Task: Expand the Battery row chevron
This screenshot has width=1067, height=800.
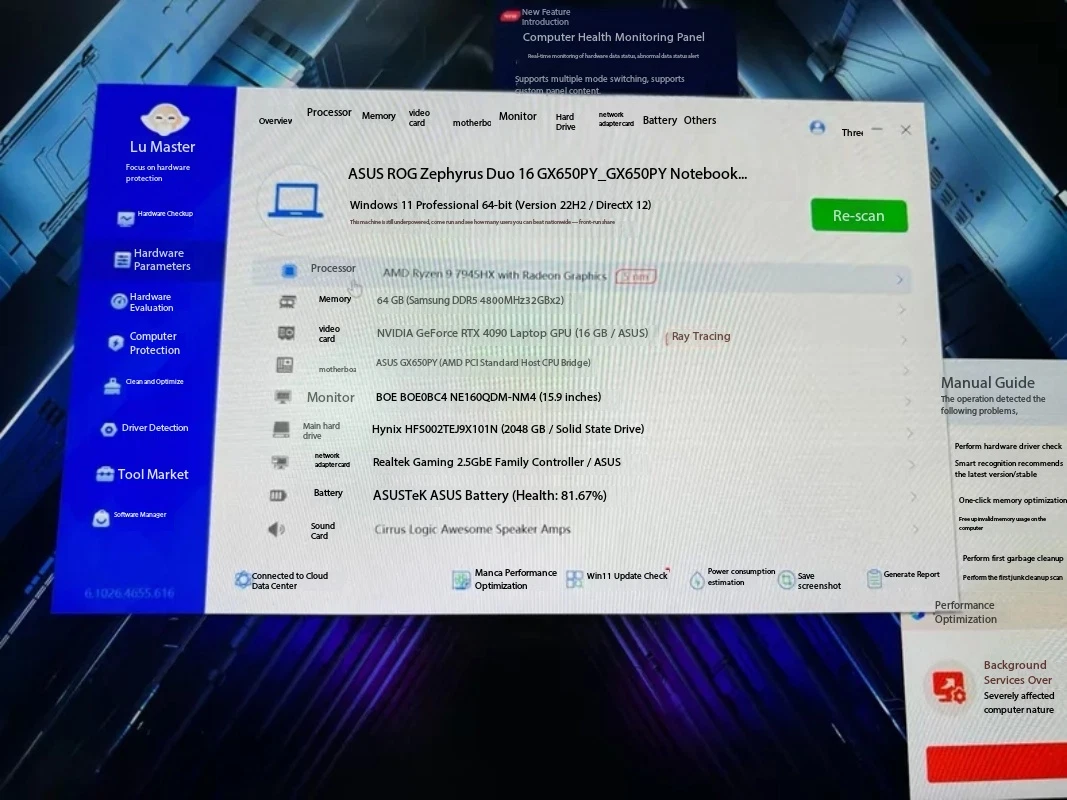Action: [x=914, y=497]
